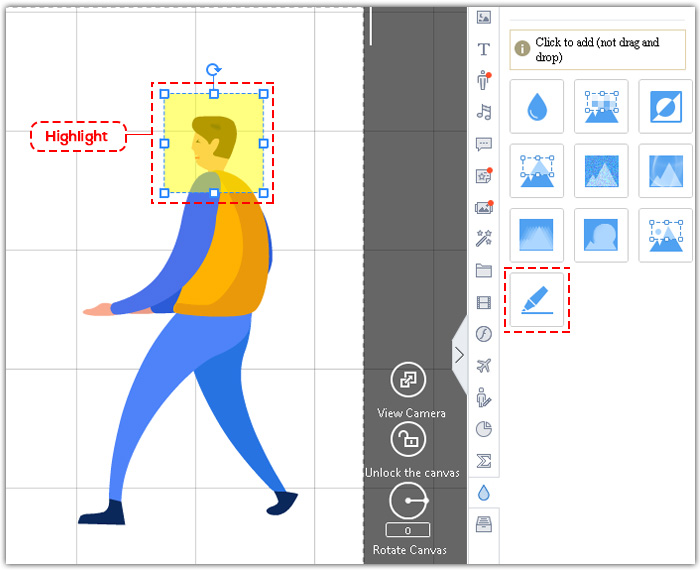Click the 'Click to add (not drag and drop)' tip
700x570 pixels.
pos(597,50)
